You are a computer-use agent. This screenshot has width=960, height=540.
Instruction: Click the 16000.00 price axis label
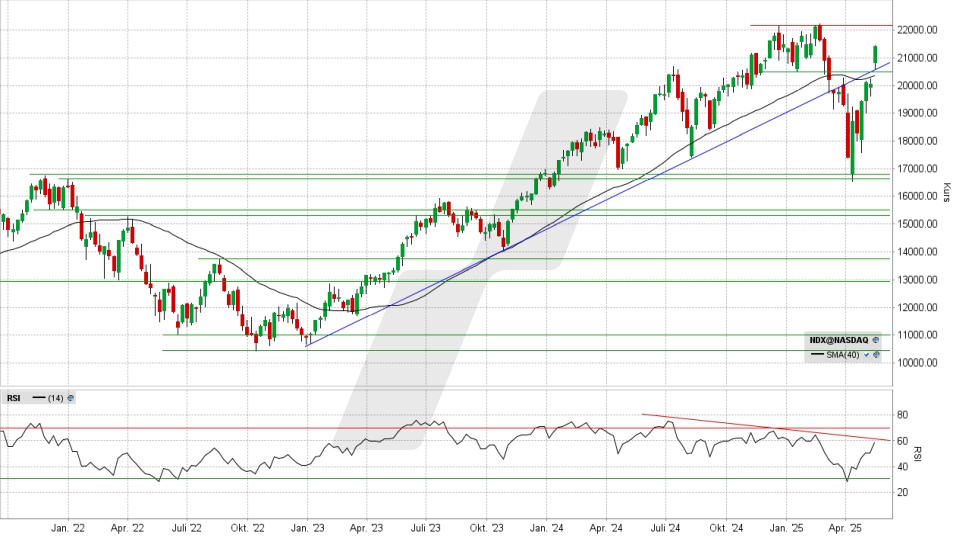[917, 196]
